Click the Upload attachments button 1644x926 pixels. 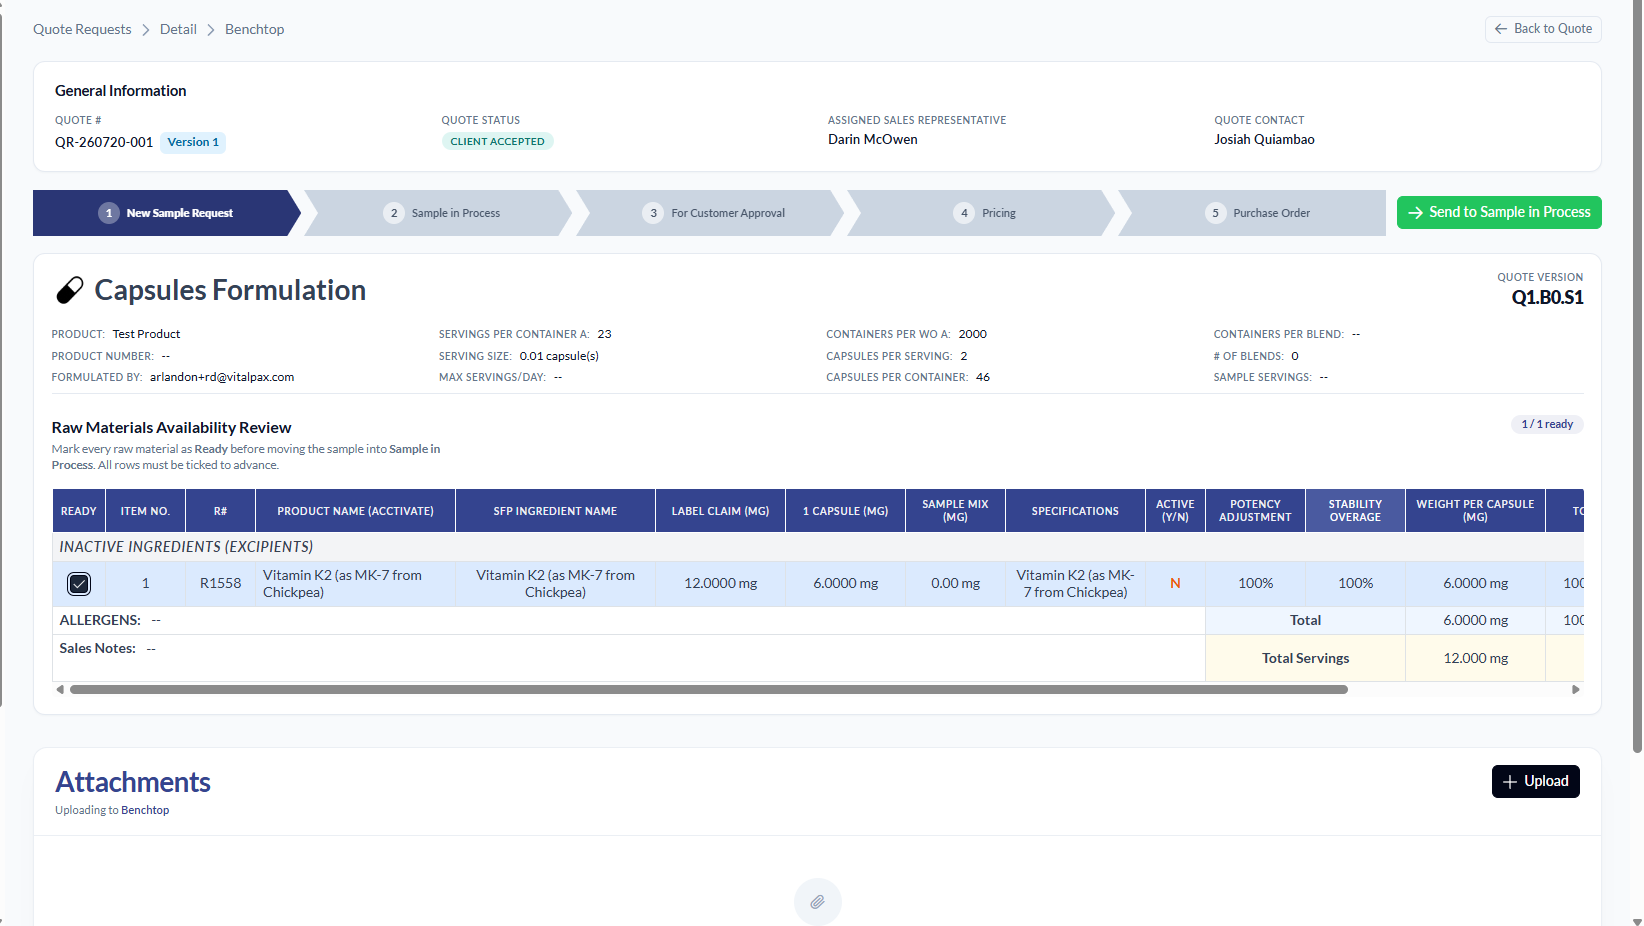(x=1536, y=781)
